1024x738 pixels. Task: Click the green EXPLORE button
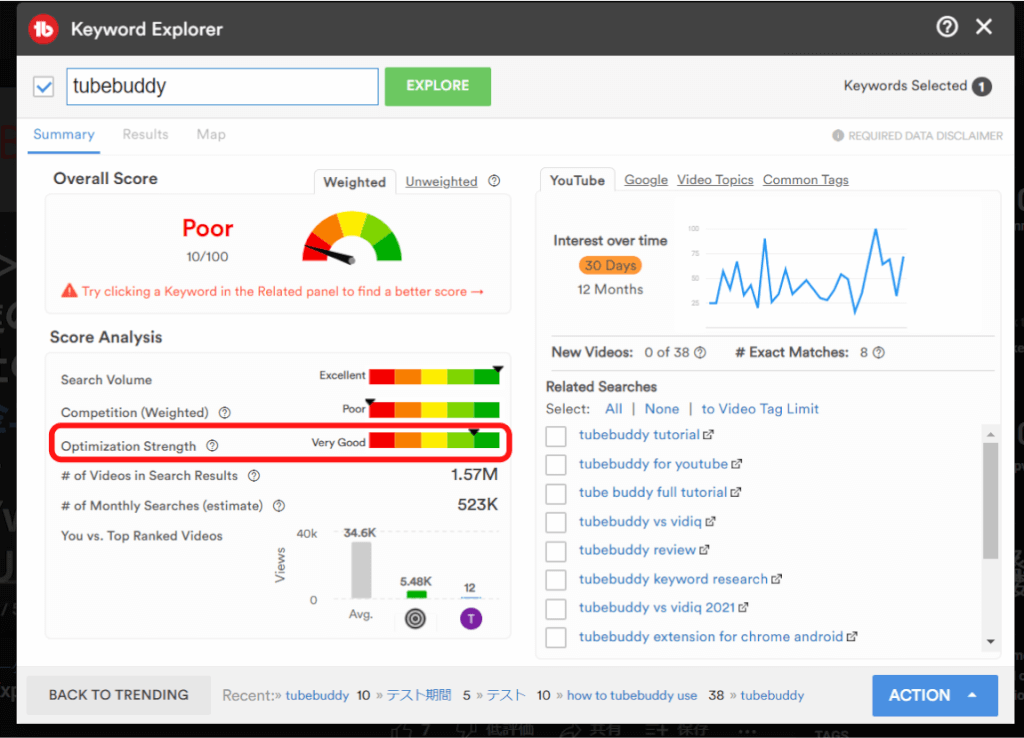[438, 86]
